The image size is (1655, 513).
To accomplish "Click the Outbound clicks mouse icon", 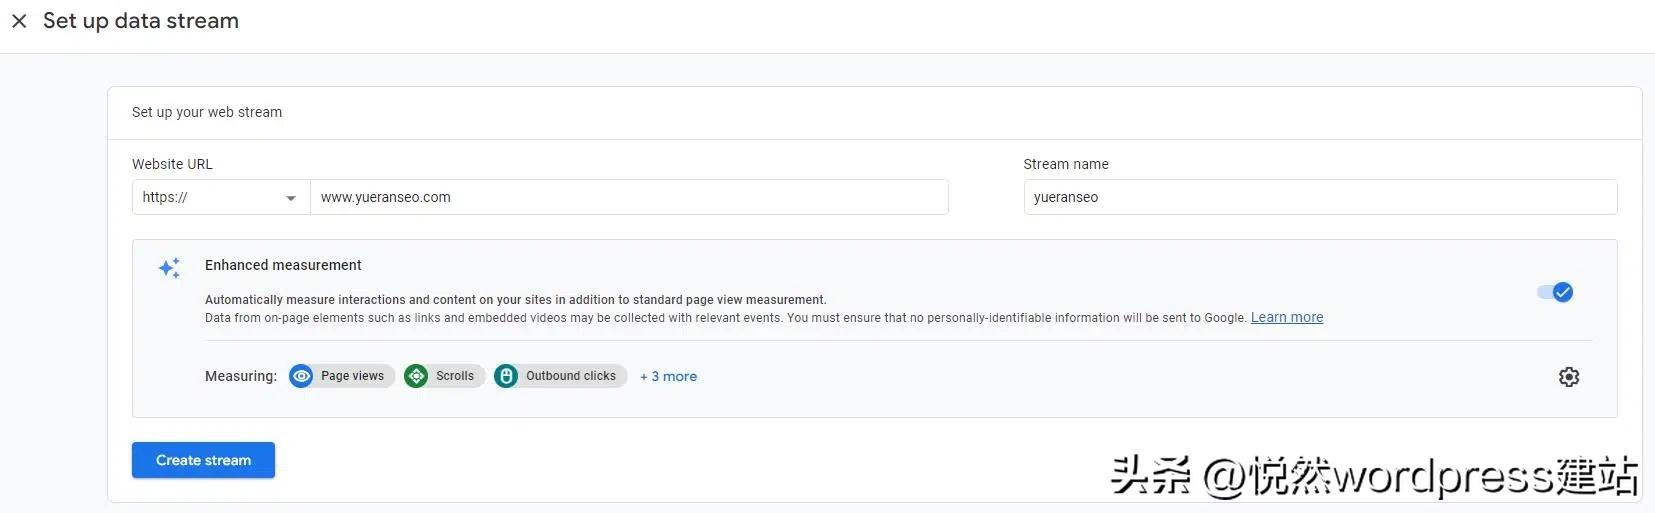I will (506, 376).
